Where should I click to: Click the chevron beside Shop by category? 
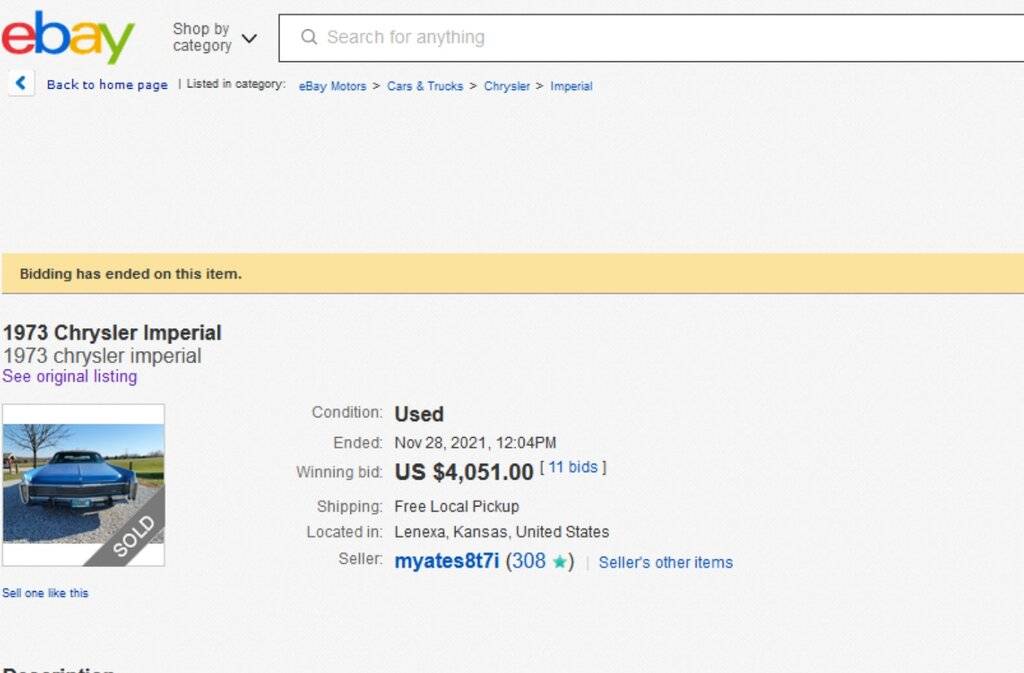(249, 39)
